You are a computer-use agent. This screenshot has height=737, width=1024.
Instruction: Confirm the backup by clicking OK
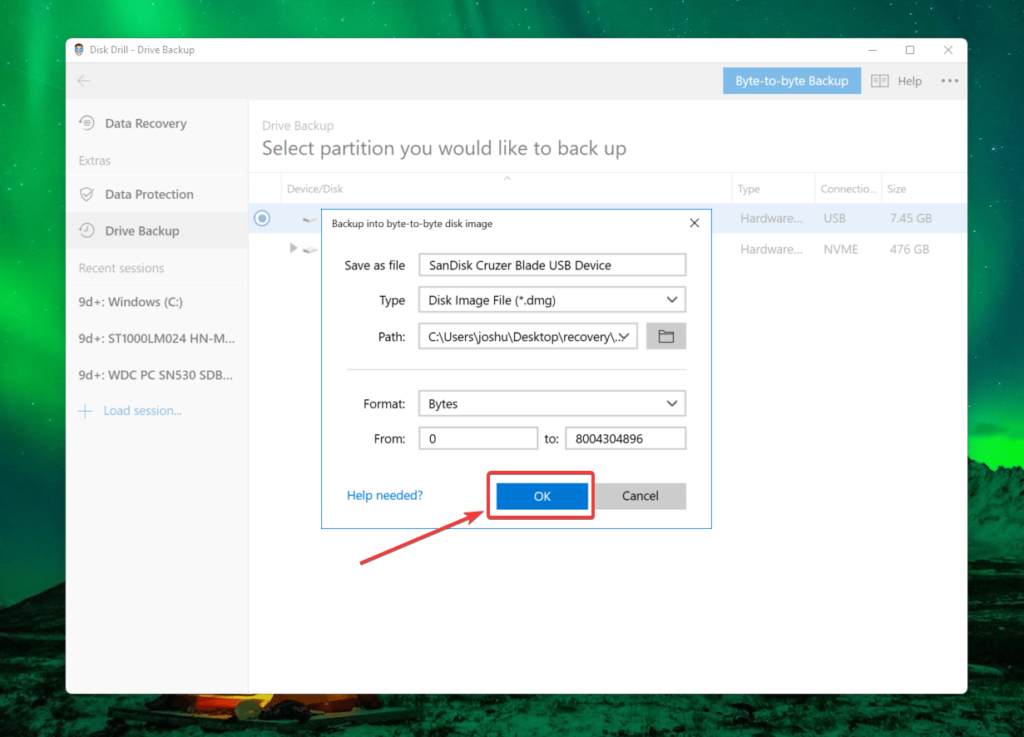point(540,495)
